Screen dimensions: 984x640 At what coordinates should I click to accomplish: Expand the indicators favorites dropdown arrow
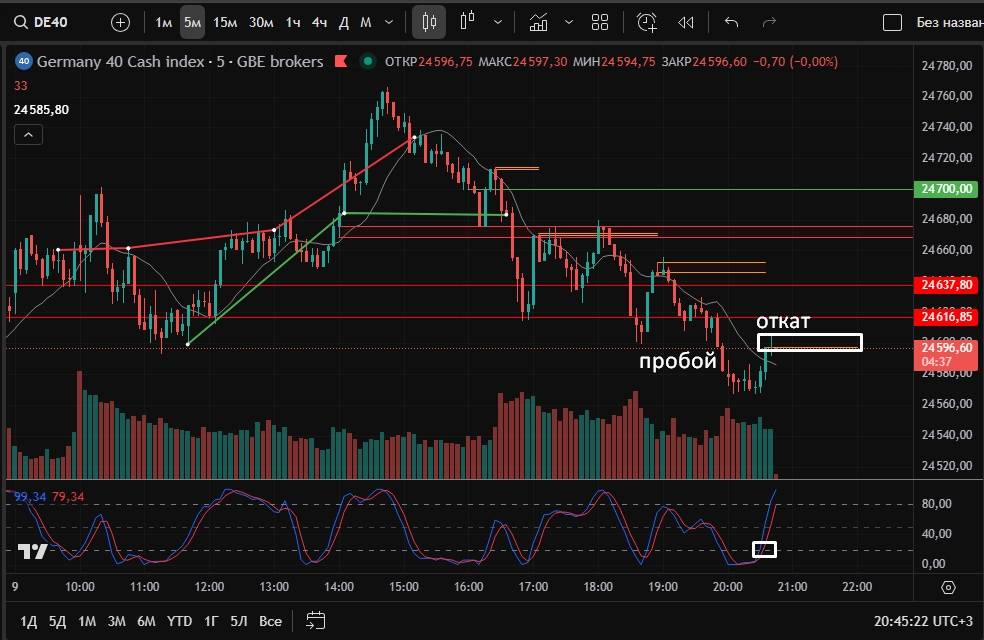(x=570, y=22)
